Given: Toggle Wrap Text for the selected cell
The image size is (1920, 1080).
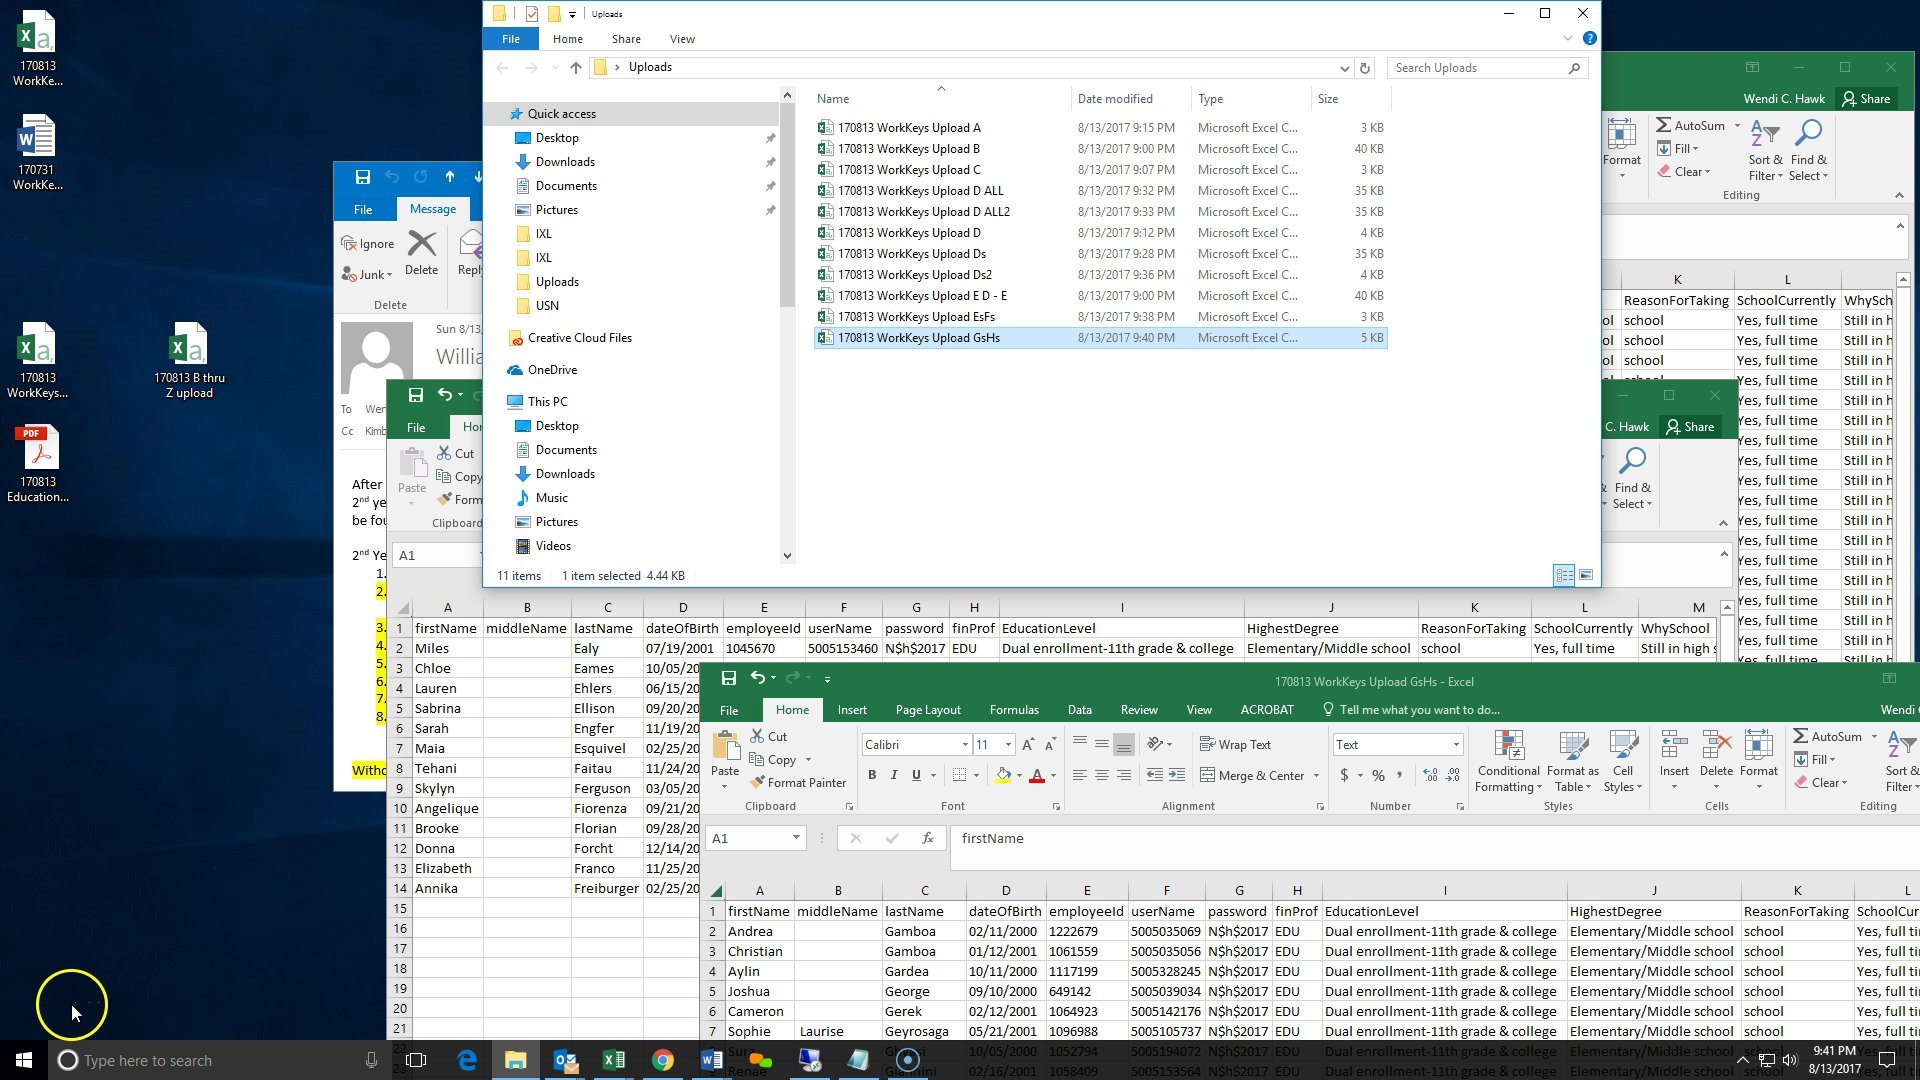Looking at the screenshot, I should 1235,744.
